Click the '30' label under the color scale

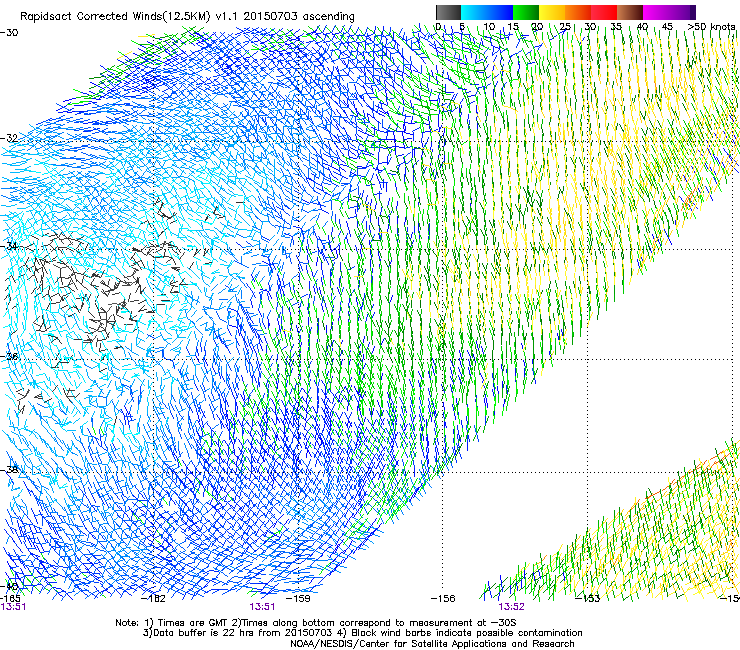(x=590, y=26)
